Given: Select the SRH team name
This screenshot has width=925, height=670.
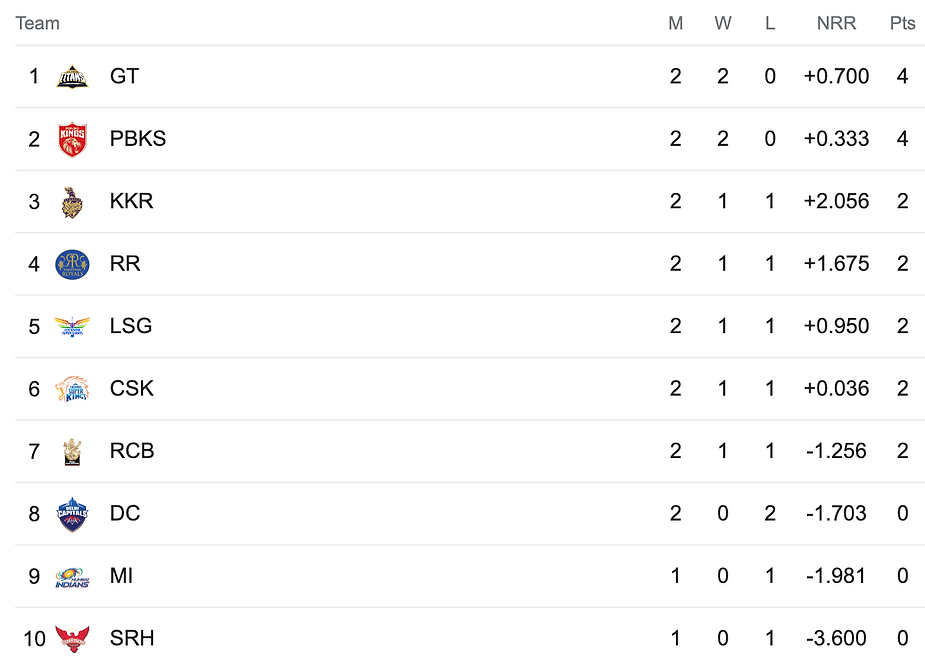Looking at the screenshot, I should [x=132, y=638].
